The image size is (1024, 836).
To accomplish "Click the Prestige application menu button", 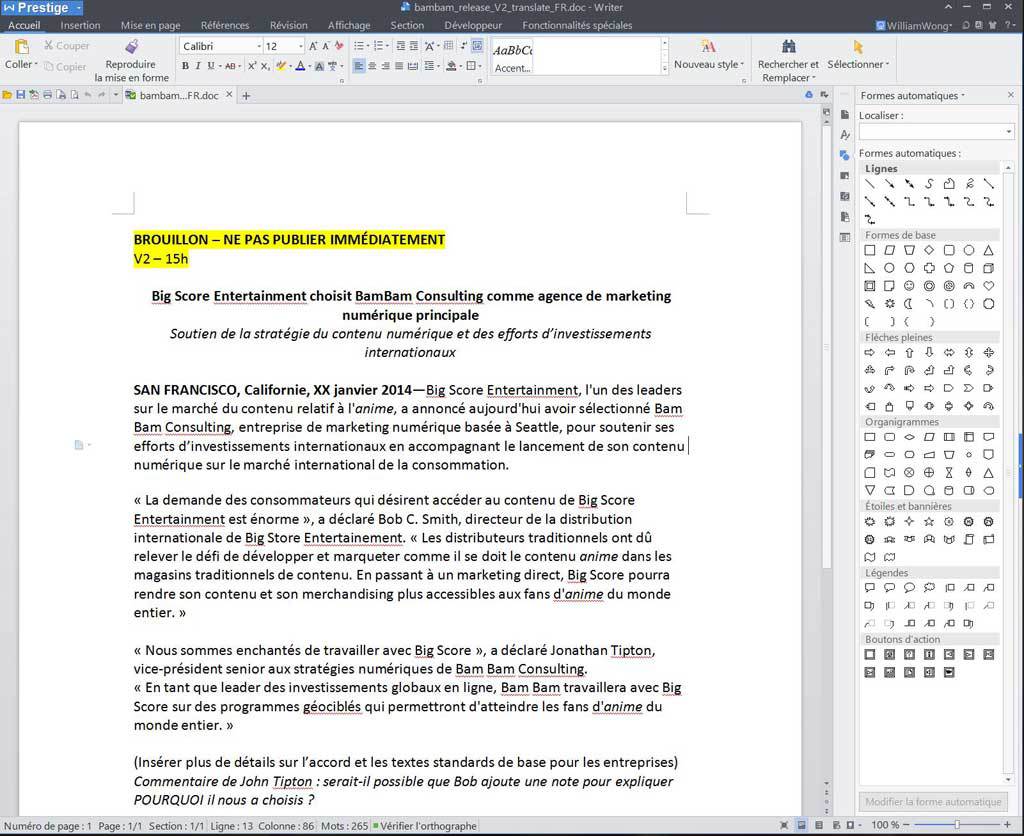I will 42,8.
